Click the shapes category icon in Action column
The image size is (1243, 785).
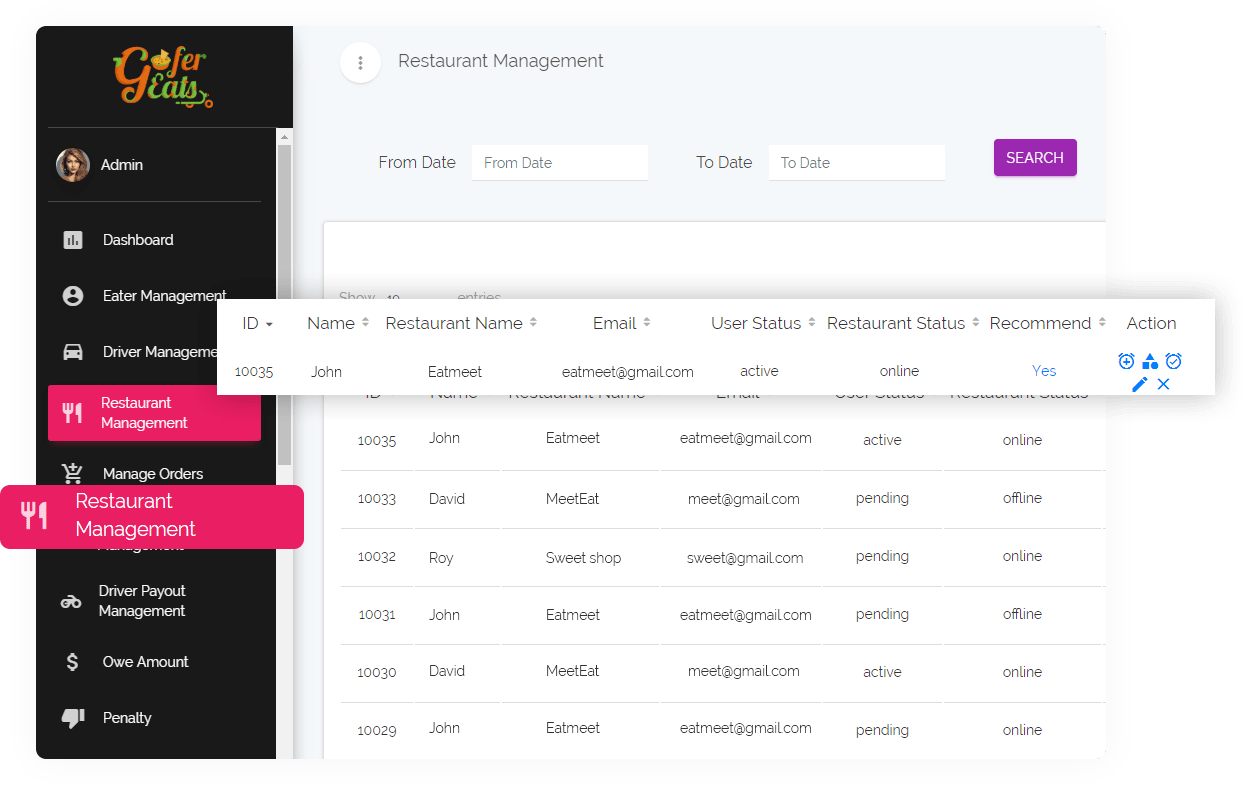click(x=1150, y=361)
